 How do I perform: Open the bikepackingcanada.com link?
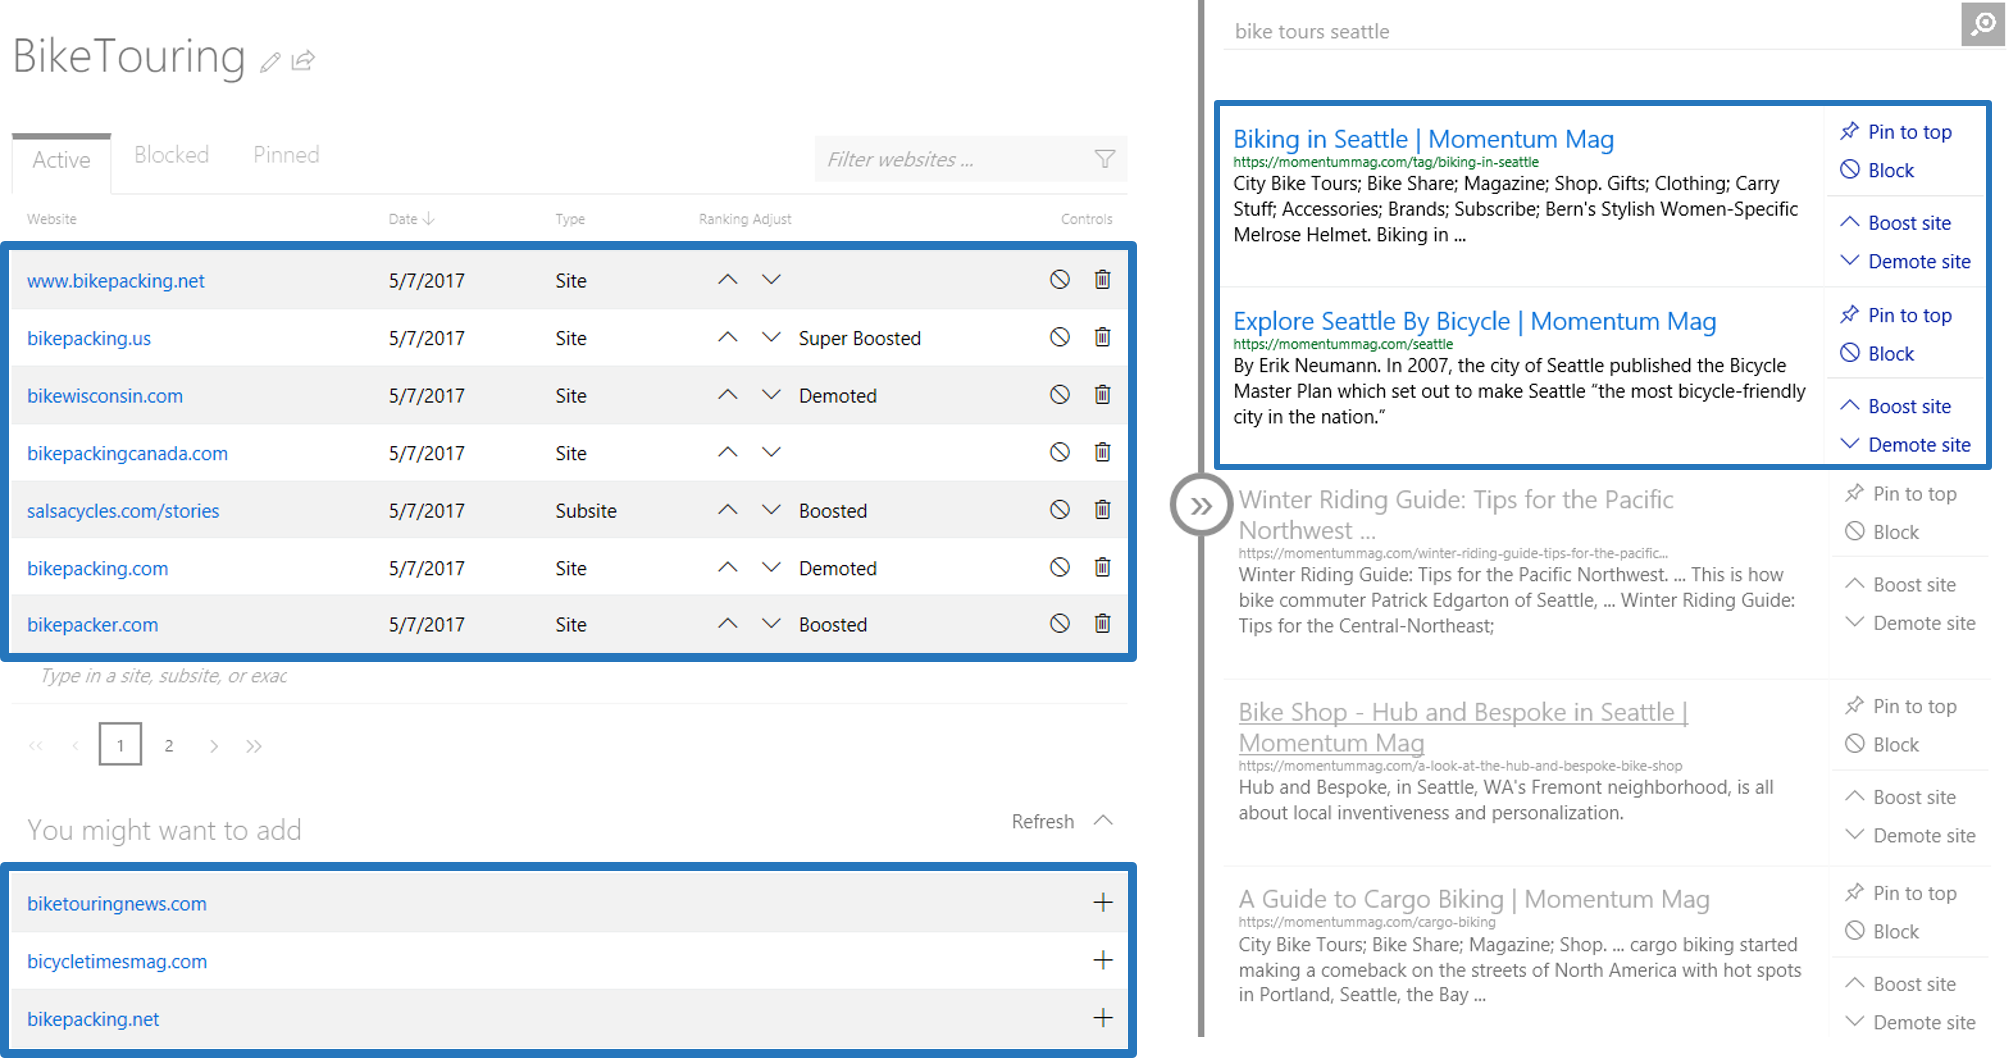pyautogui.click(x=127, y=454)
